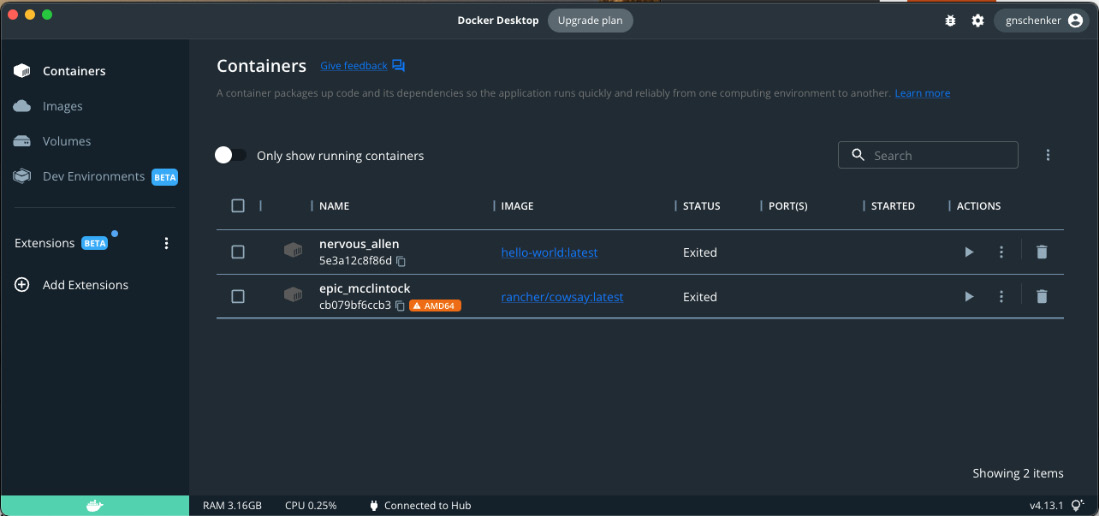Open the troubleshoot bug icon
The image size is (1099, 516).
tap(950, 21)
